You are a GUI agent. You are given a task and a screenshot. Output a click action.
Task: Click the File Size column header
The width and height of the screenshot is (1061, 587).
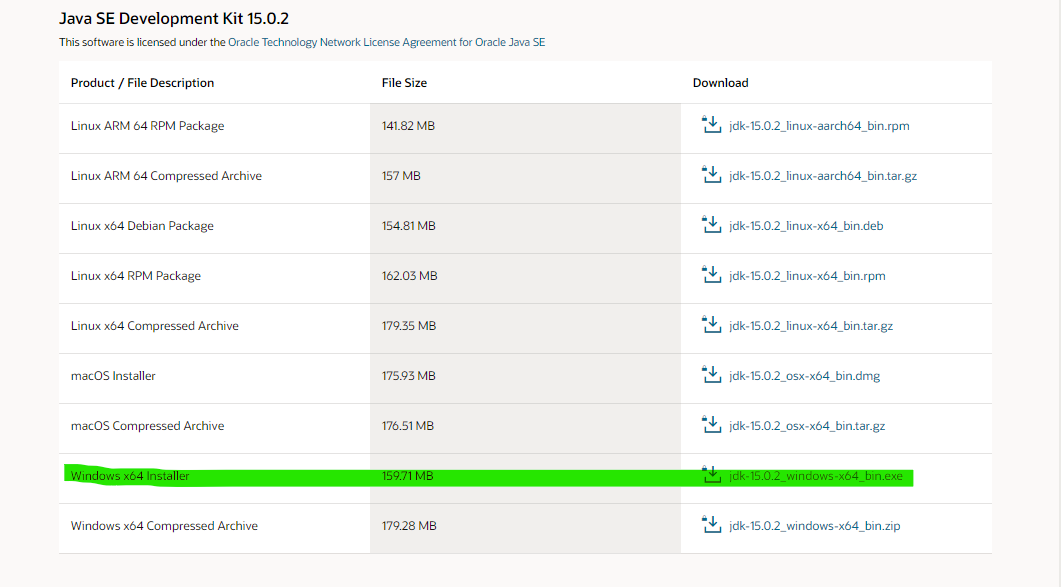tap(404, 83)
